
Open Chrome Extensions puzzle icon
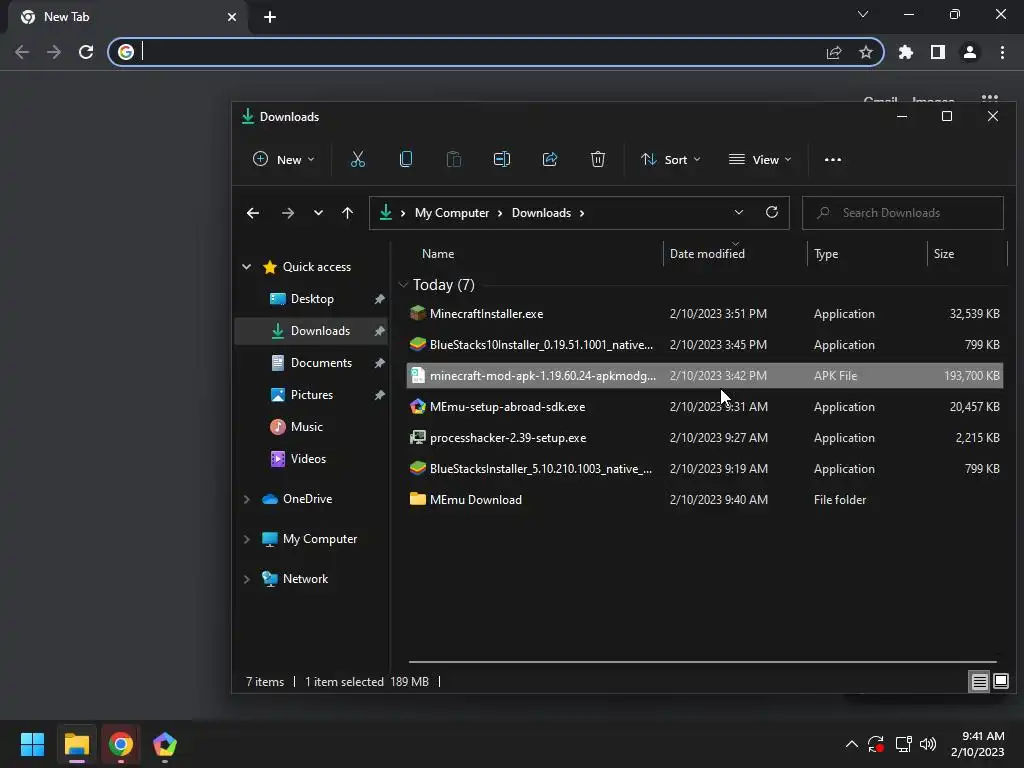(905, 52)
